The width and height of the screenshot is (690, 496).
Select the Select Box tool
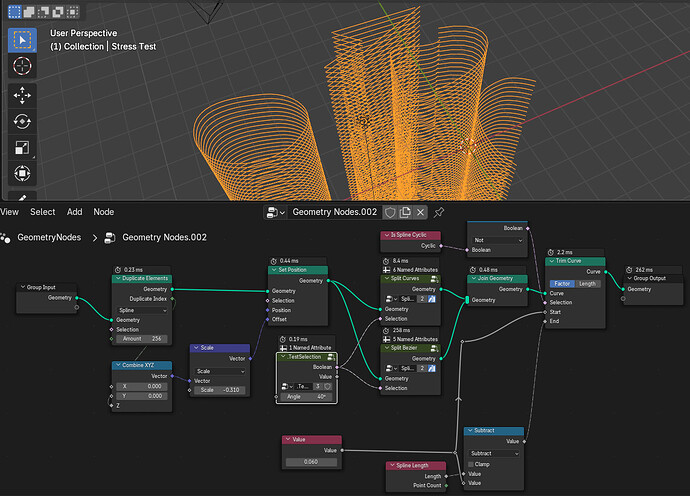click(x=22, y=40)
